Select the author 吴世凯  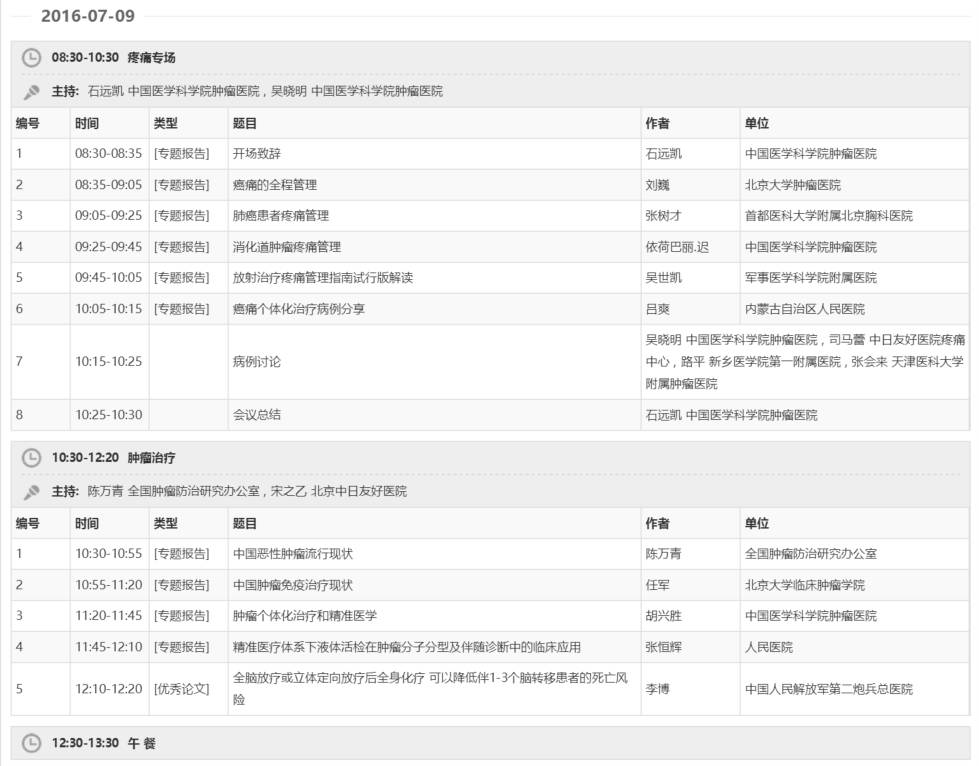[663, 277]
